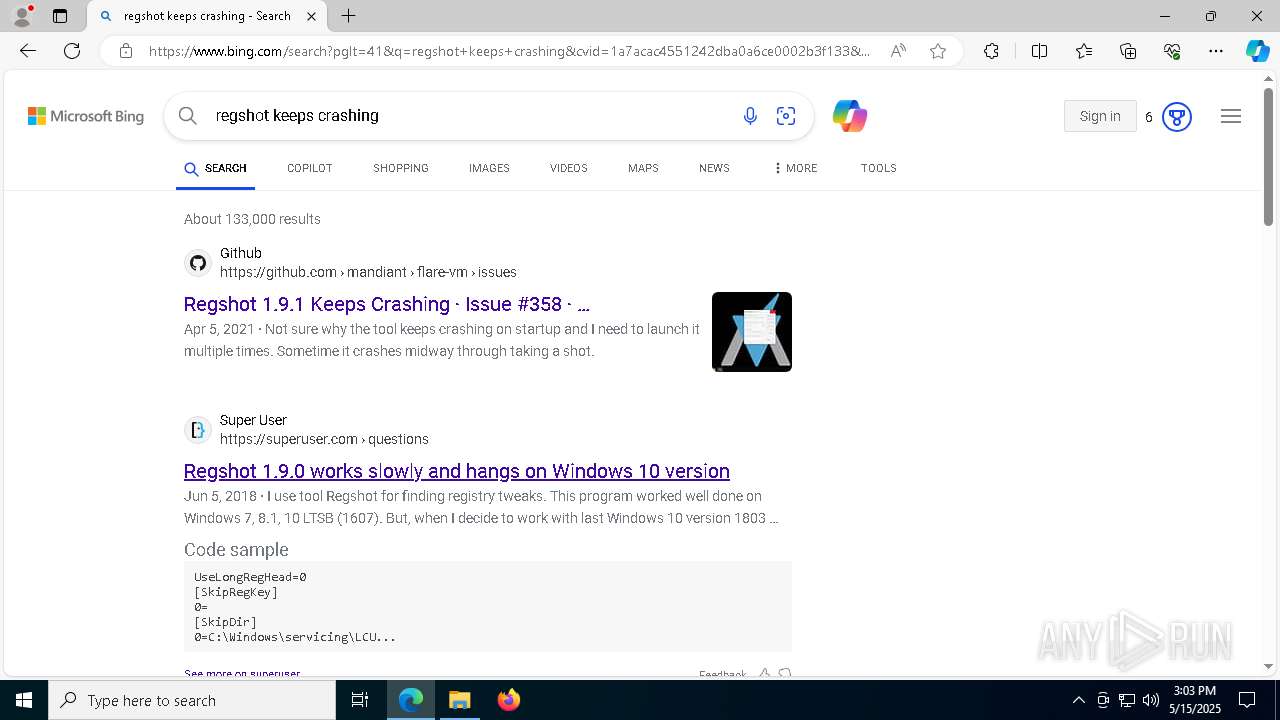Screen dimensions: 1280x720
Task: Click the Super User favicon
Action: [198, 430]
